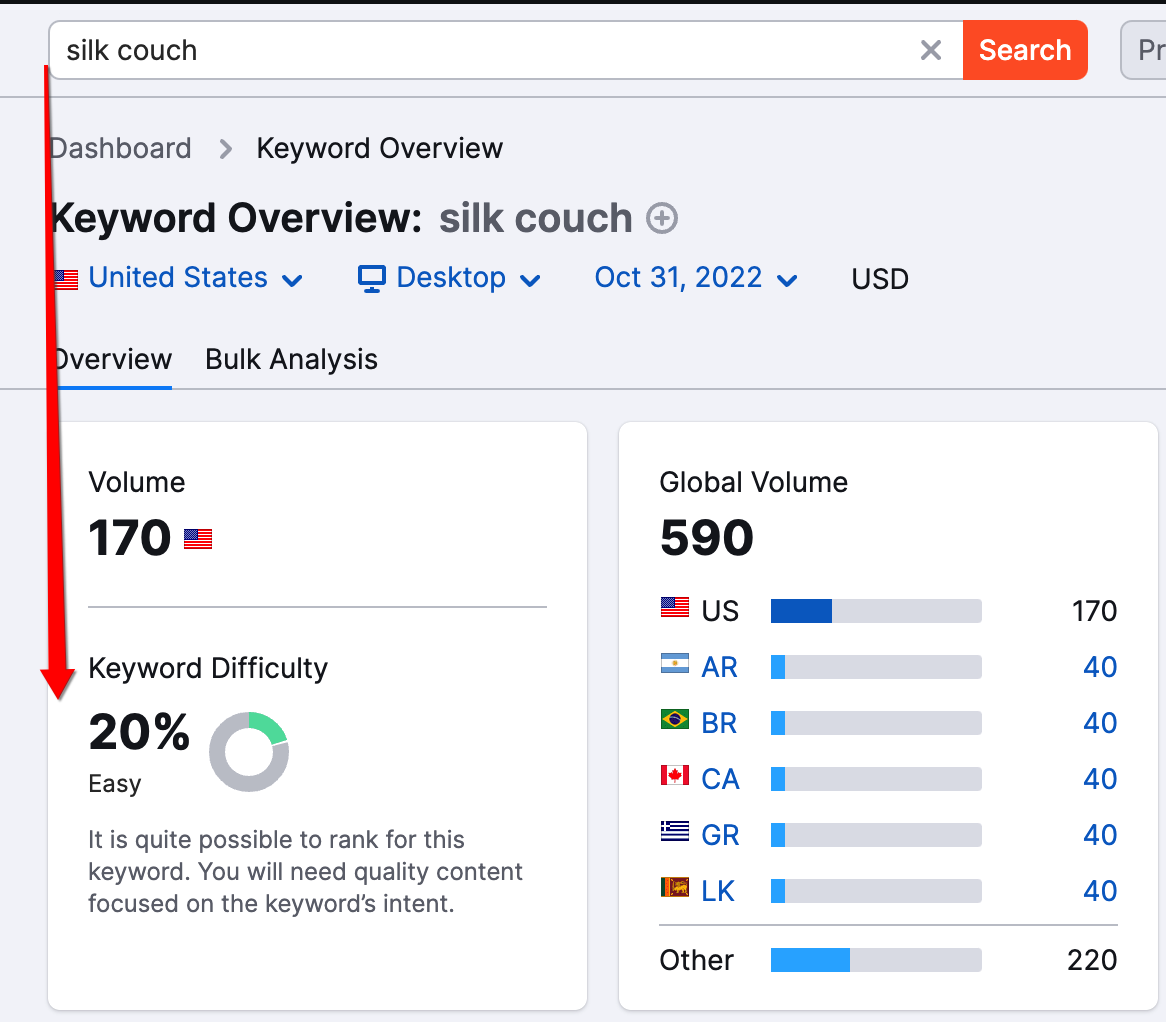Click the Brazil flag icon
This screenshot has width=1166, height=1022.
[675, 720]
